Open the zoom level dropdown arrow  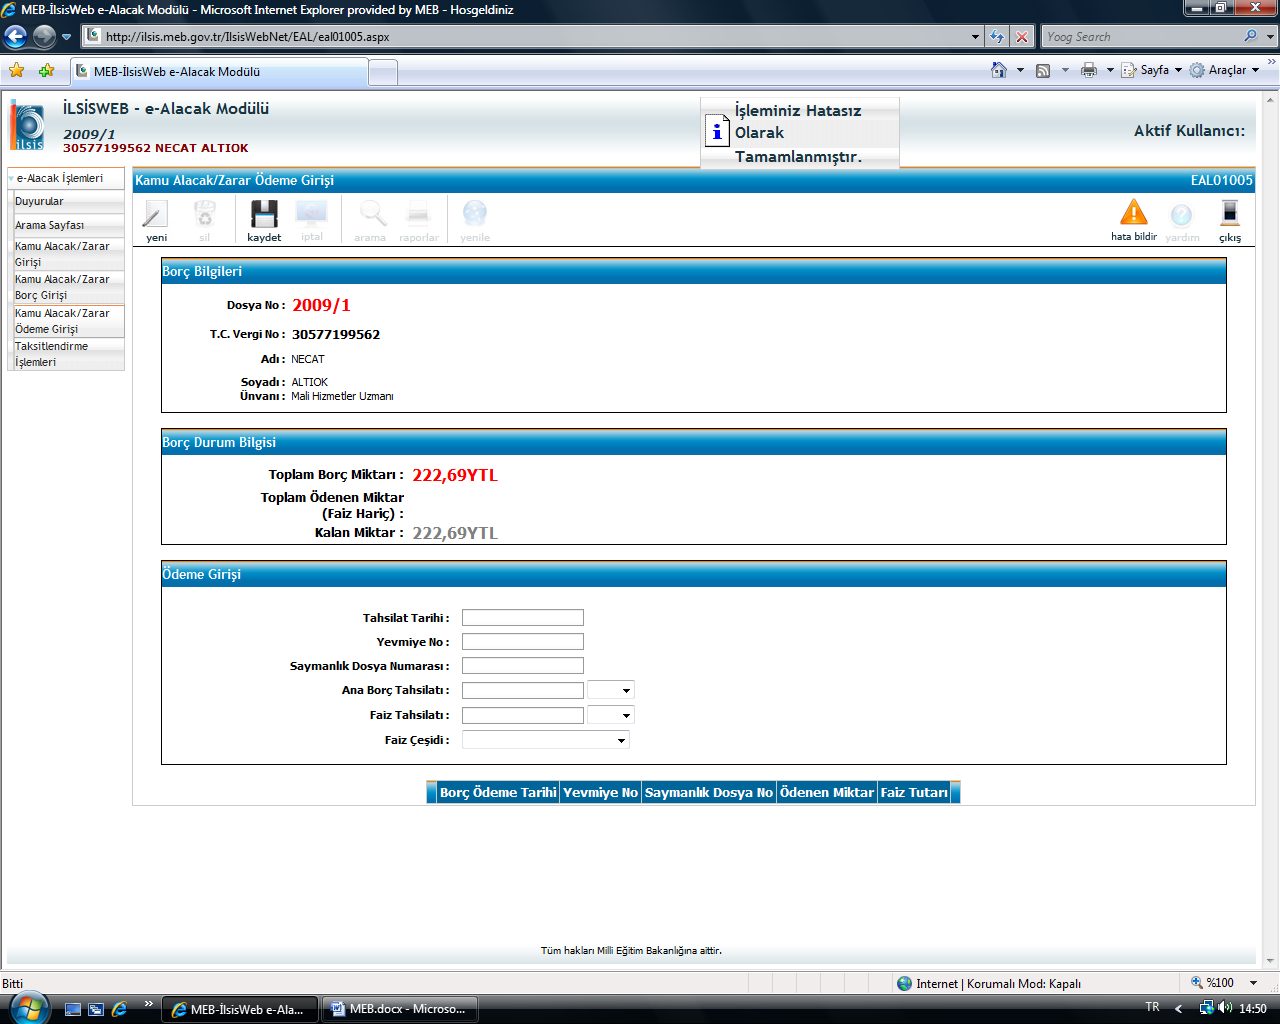[1253, 983]
